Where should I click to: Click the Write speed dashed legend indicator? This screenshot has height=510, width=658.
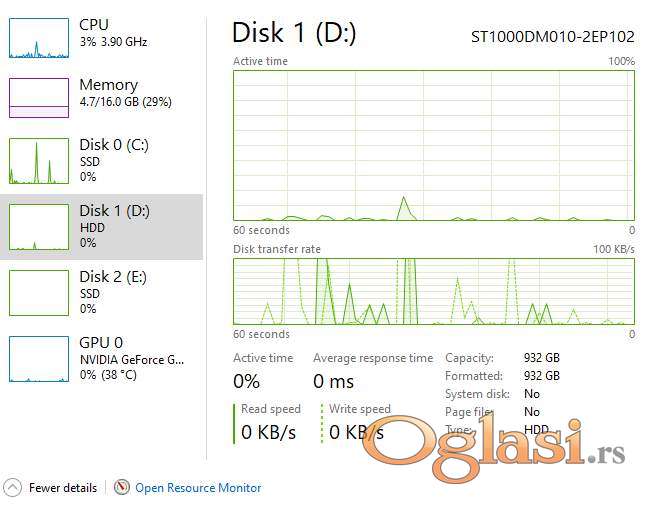pos(322,422)
